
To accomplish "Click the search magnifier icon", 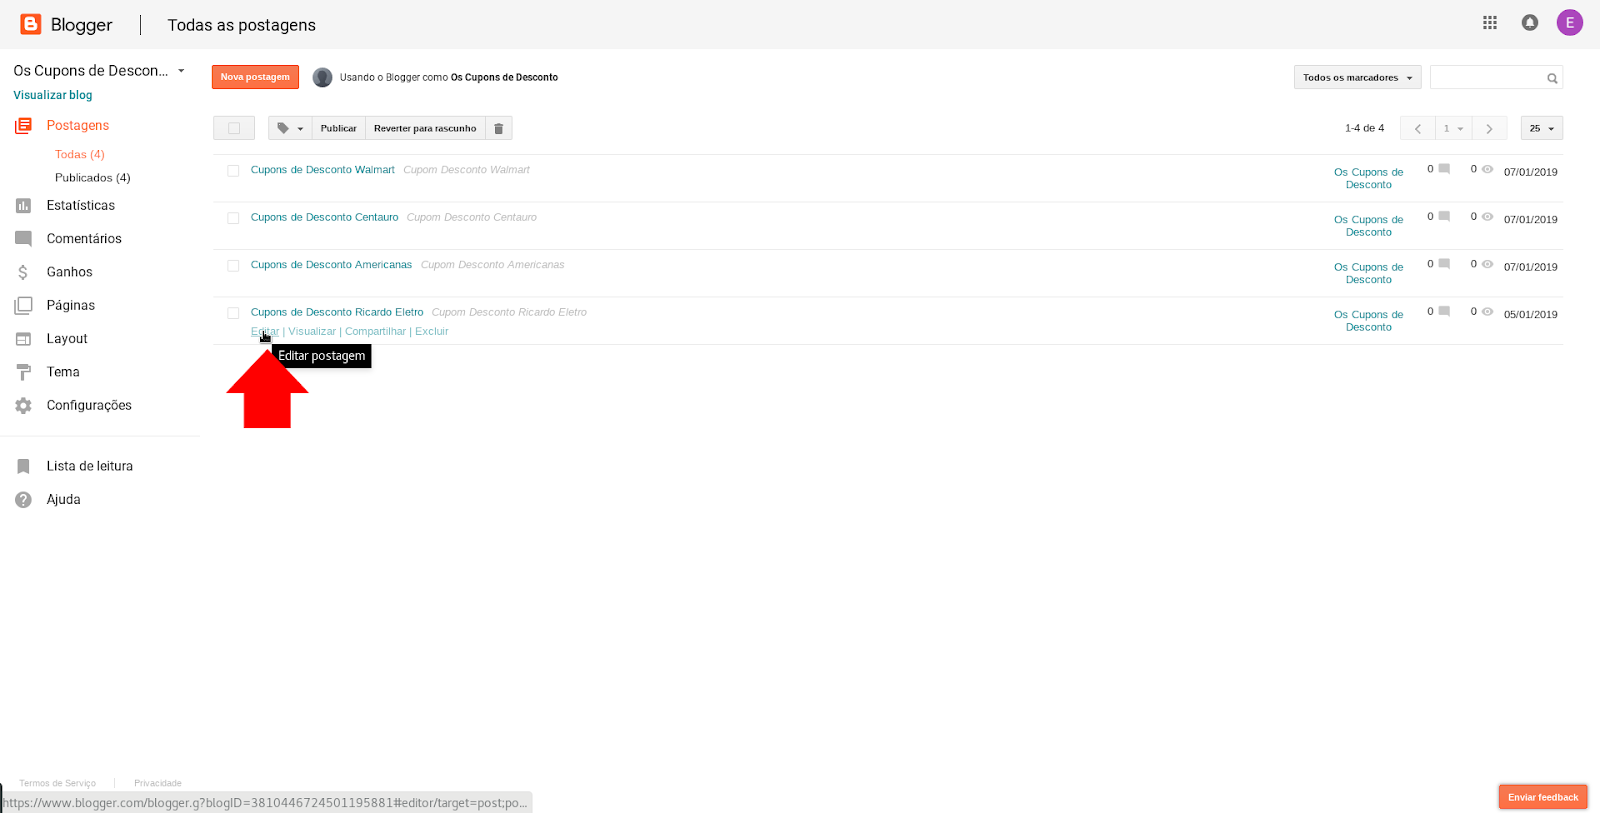I will pos(1552,78).
